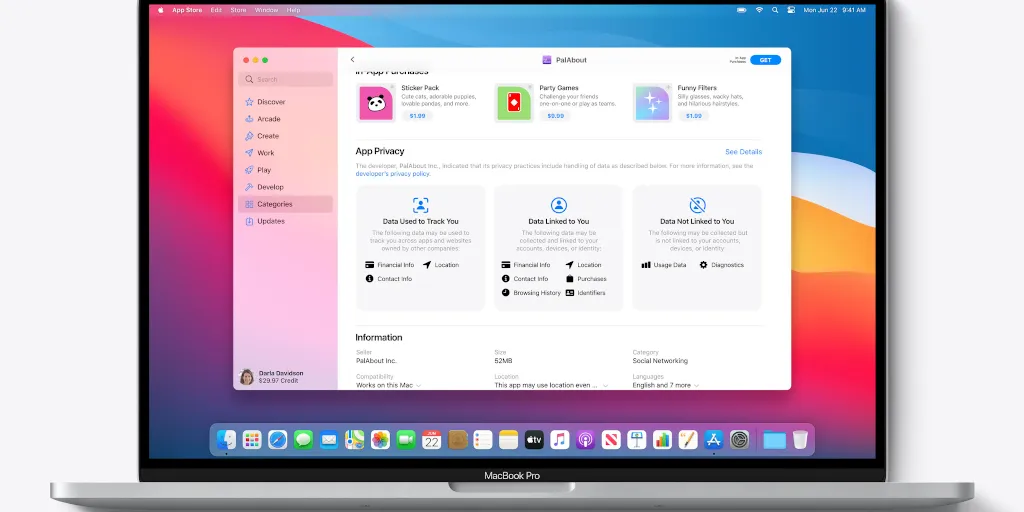Click the PalAbout app icon in title bar
Screen dimensions: 1024x512
pos(547,60)
